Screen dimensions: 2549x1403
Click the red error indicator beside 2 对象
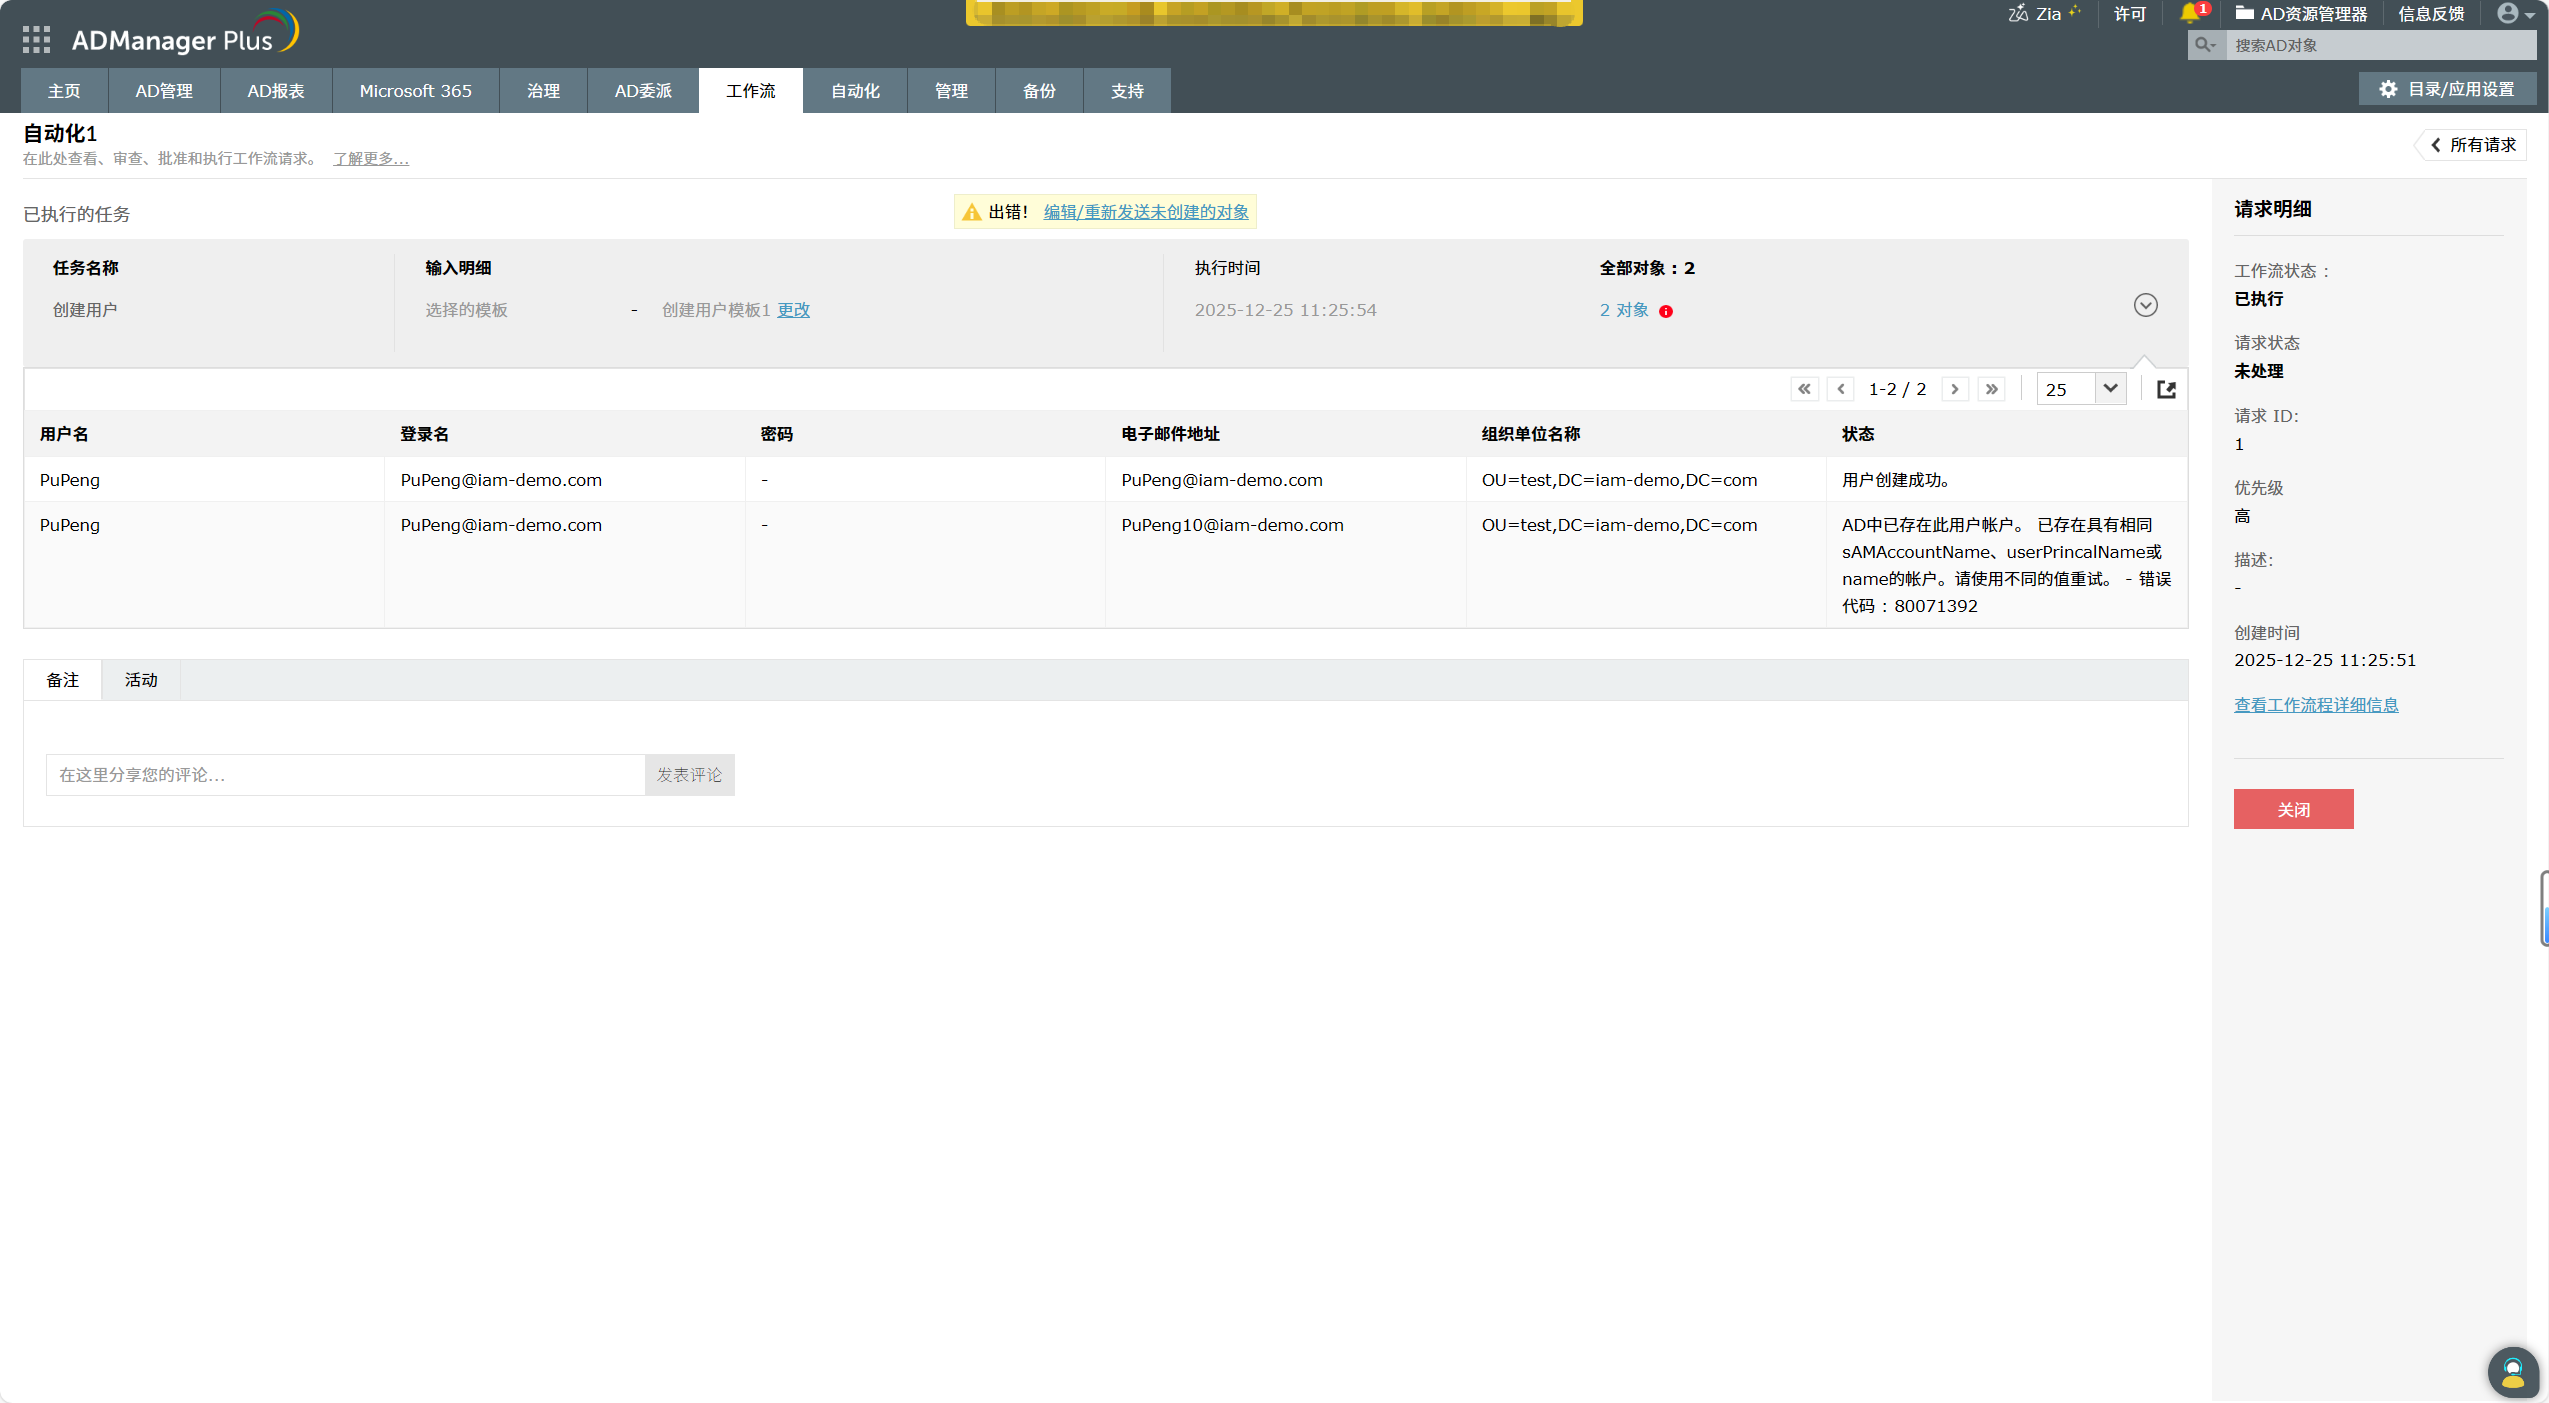point(1666,311)
